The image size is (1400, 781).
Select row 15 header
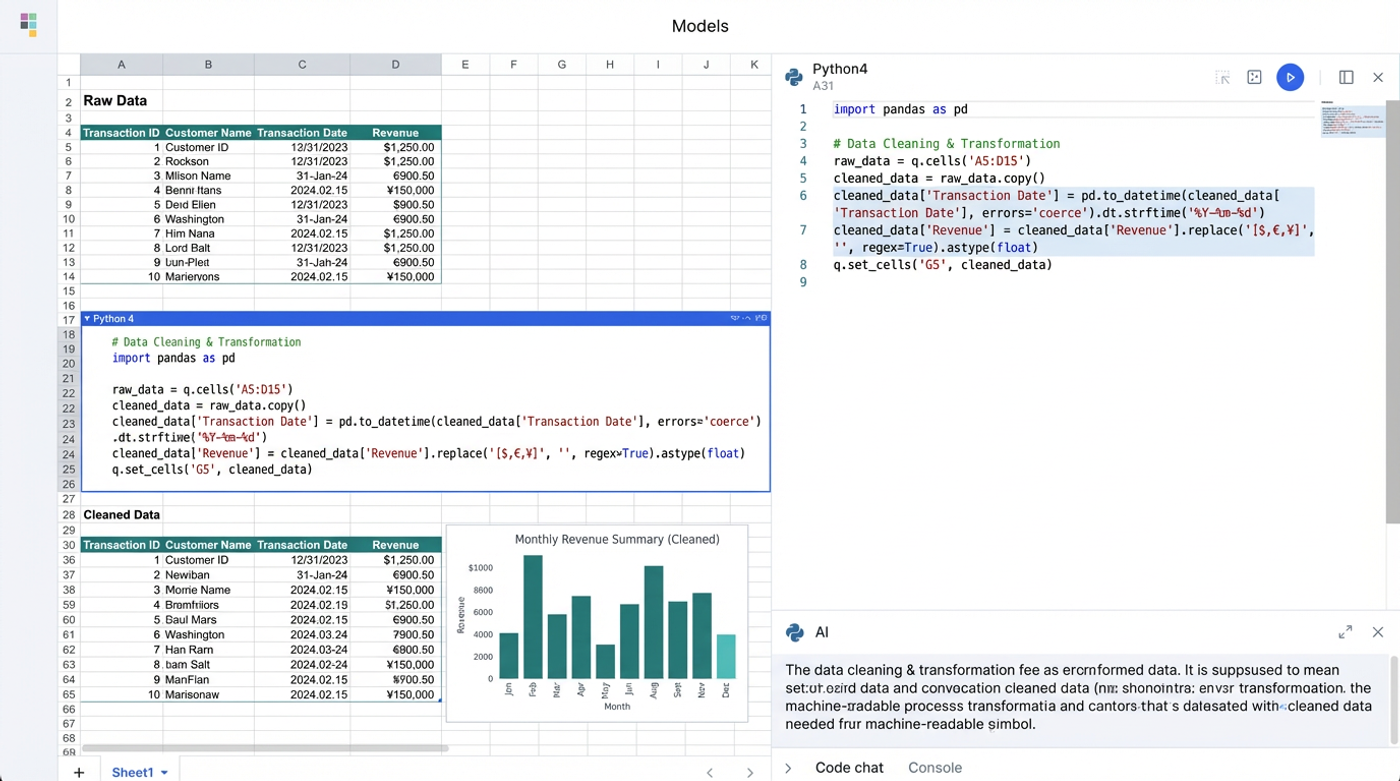click(69, 291)
